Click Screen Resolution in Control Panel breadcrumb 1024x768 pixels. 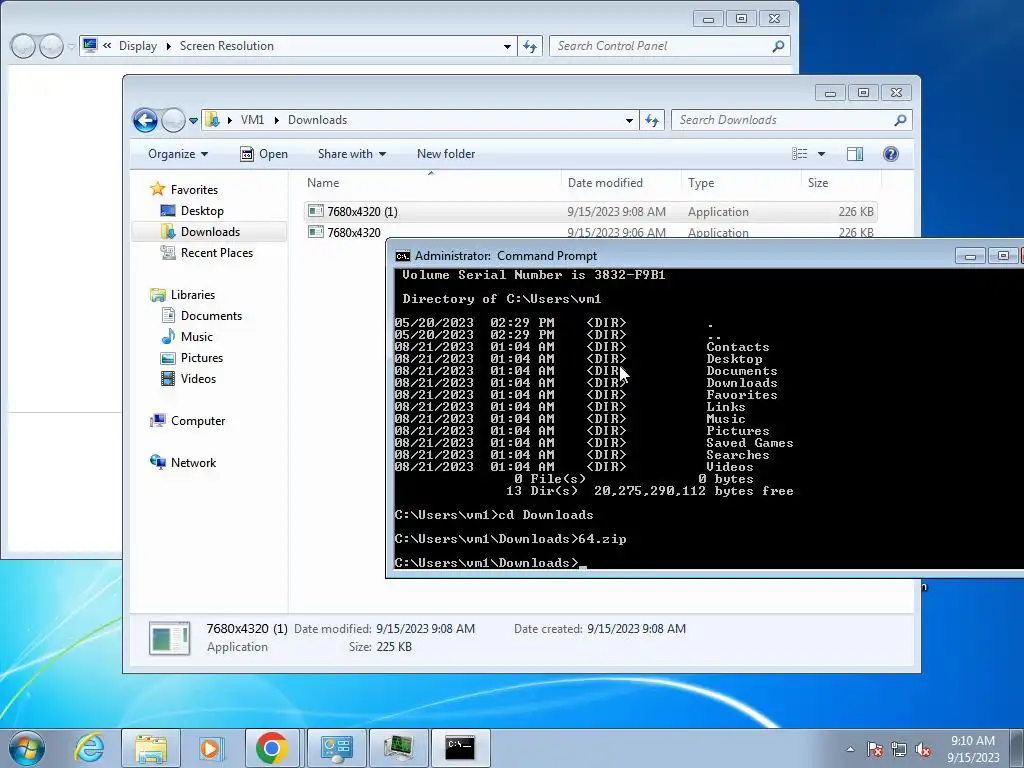coord(227,46)
